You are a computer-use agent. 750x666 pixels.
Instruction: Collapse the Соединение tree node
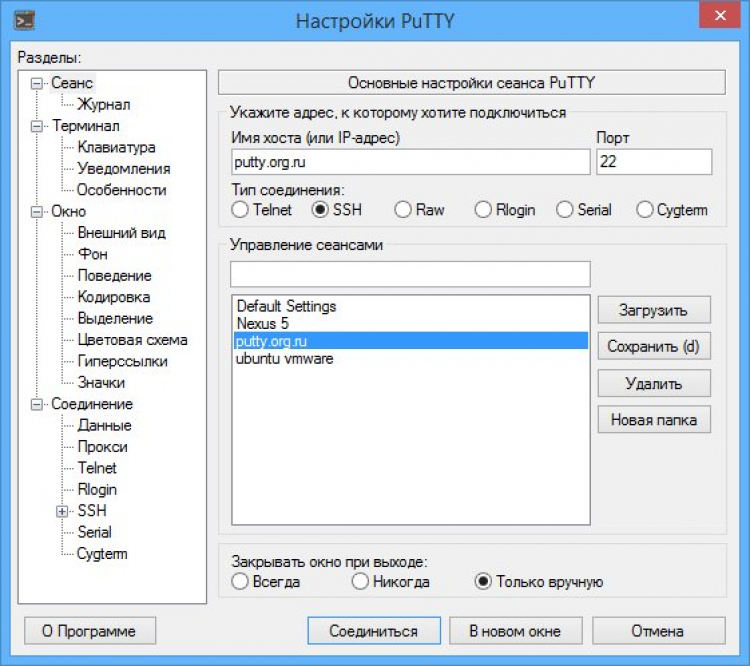tap(36, 404)
